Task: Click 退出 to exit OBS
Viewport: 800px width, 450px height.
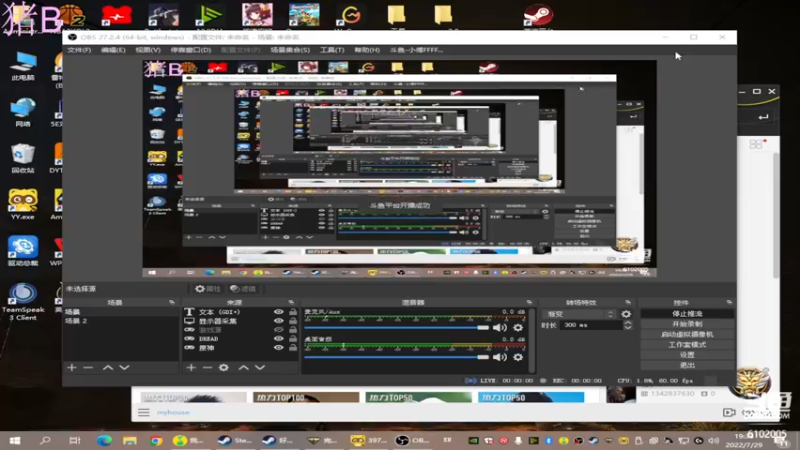Action: click(x=687, y=365)
